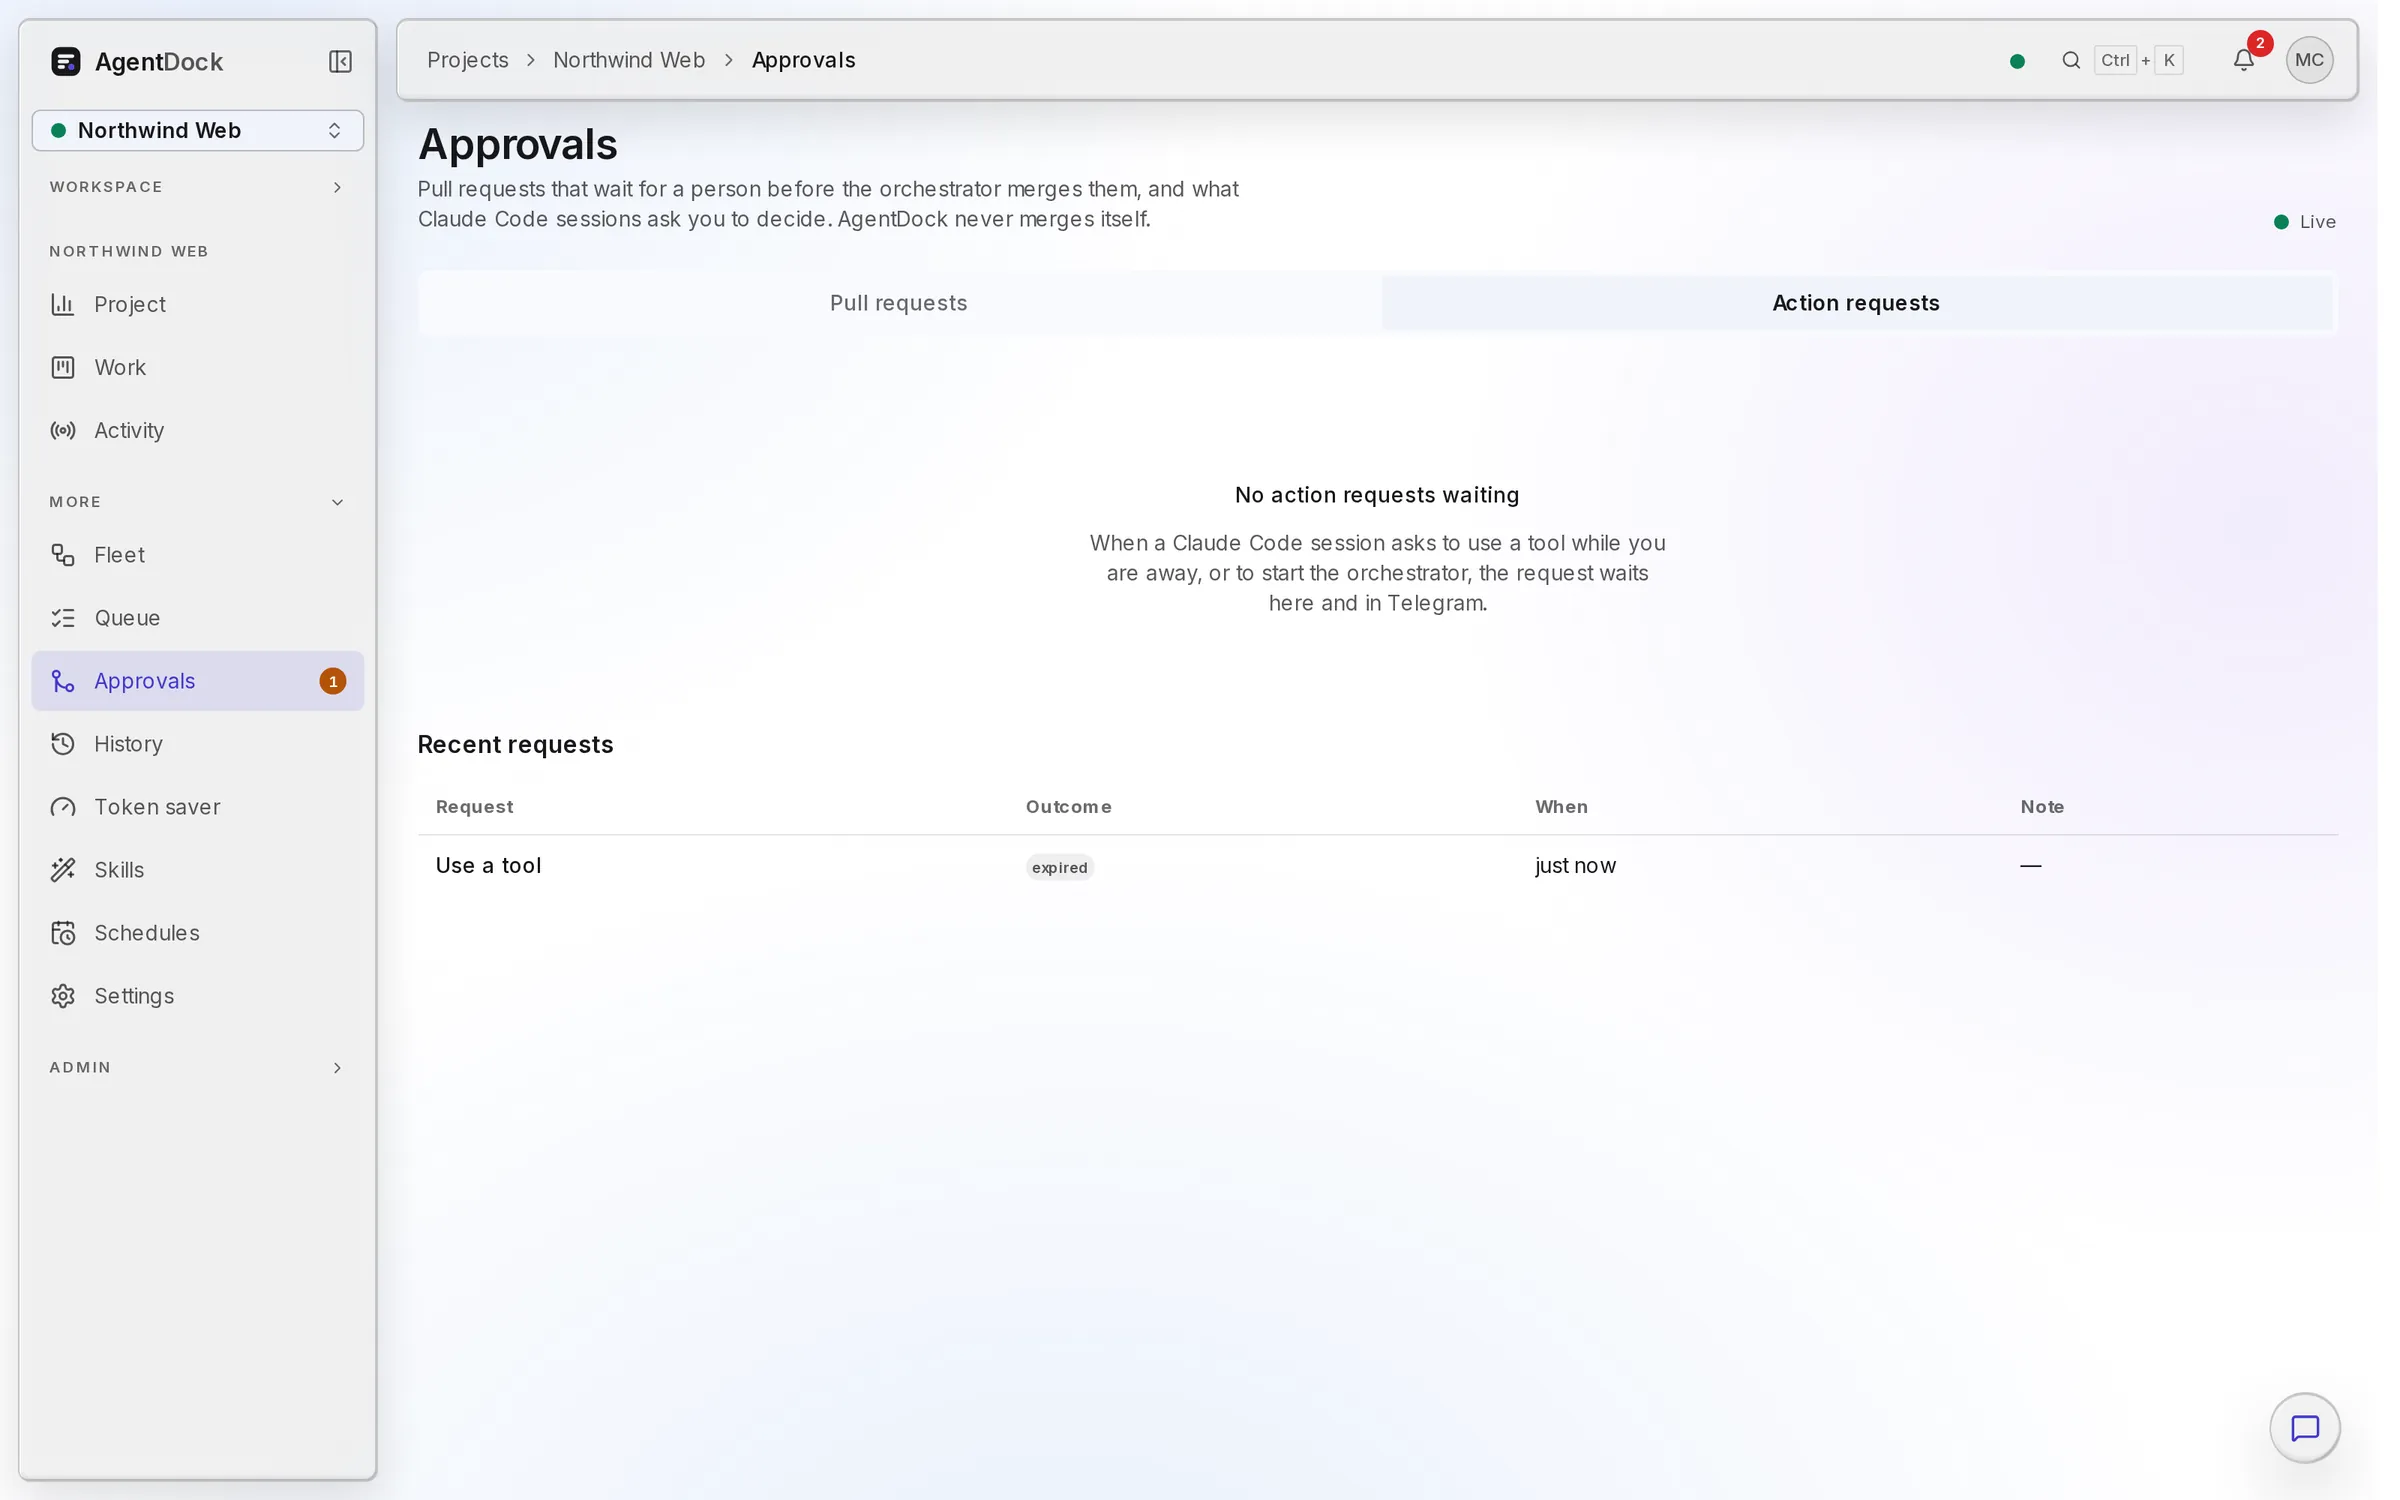Click the 'just now' time cell
Screen dimensions: 2400x1500
pos(1575,866)
